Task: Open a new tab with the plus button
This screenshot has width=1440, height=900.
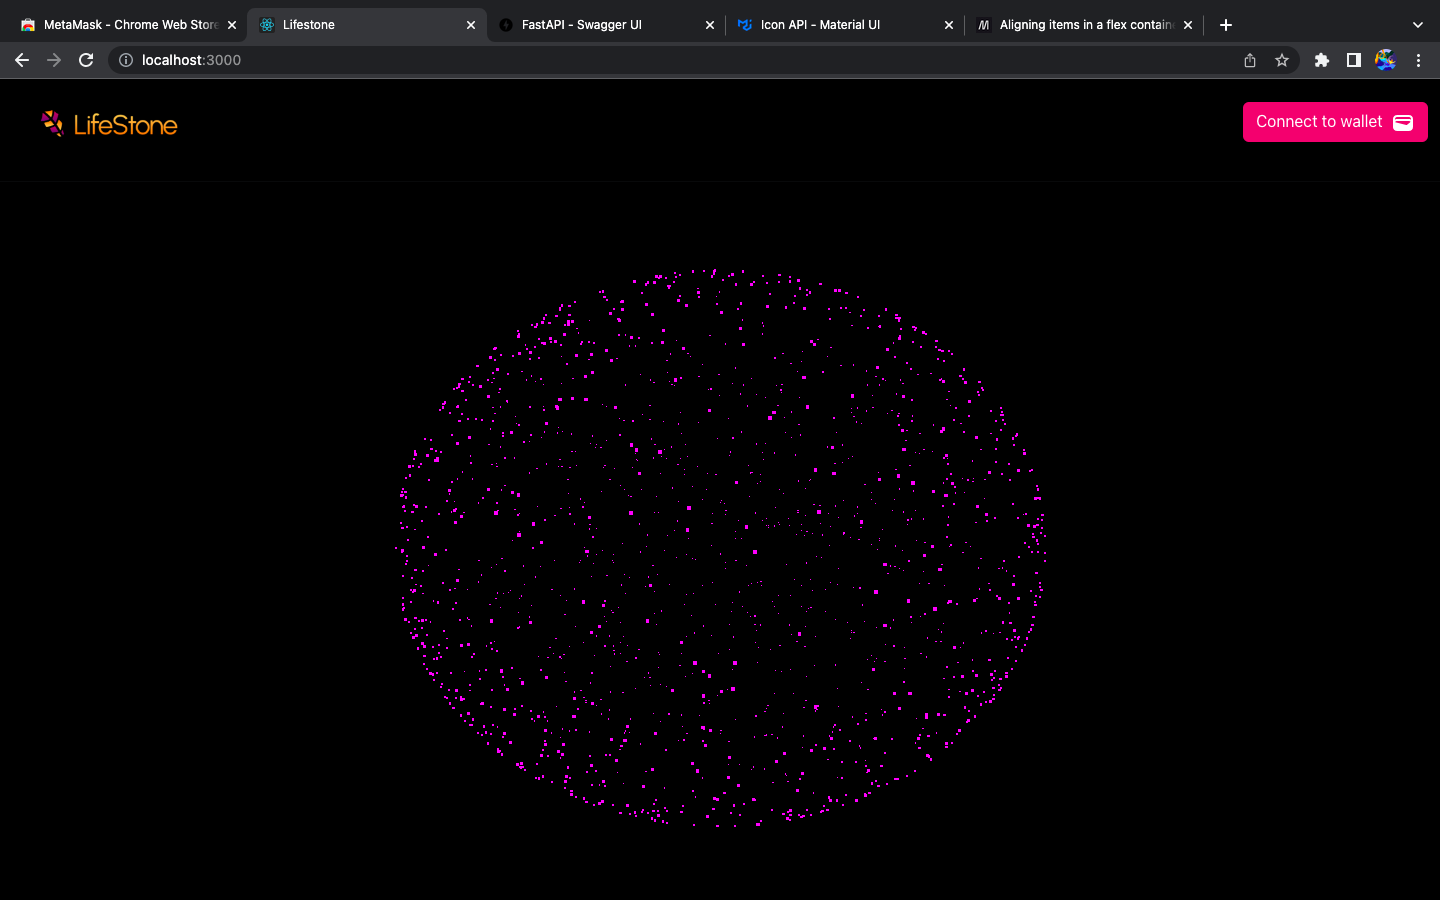Action: coord(1226,25)
